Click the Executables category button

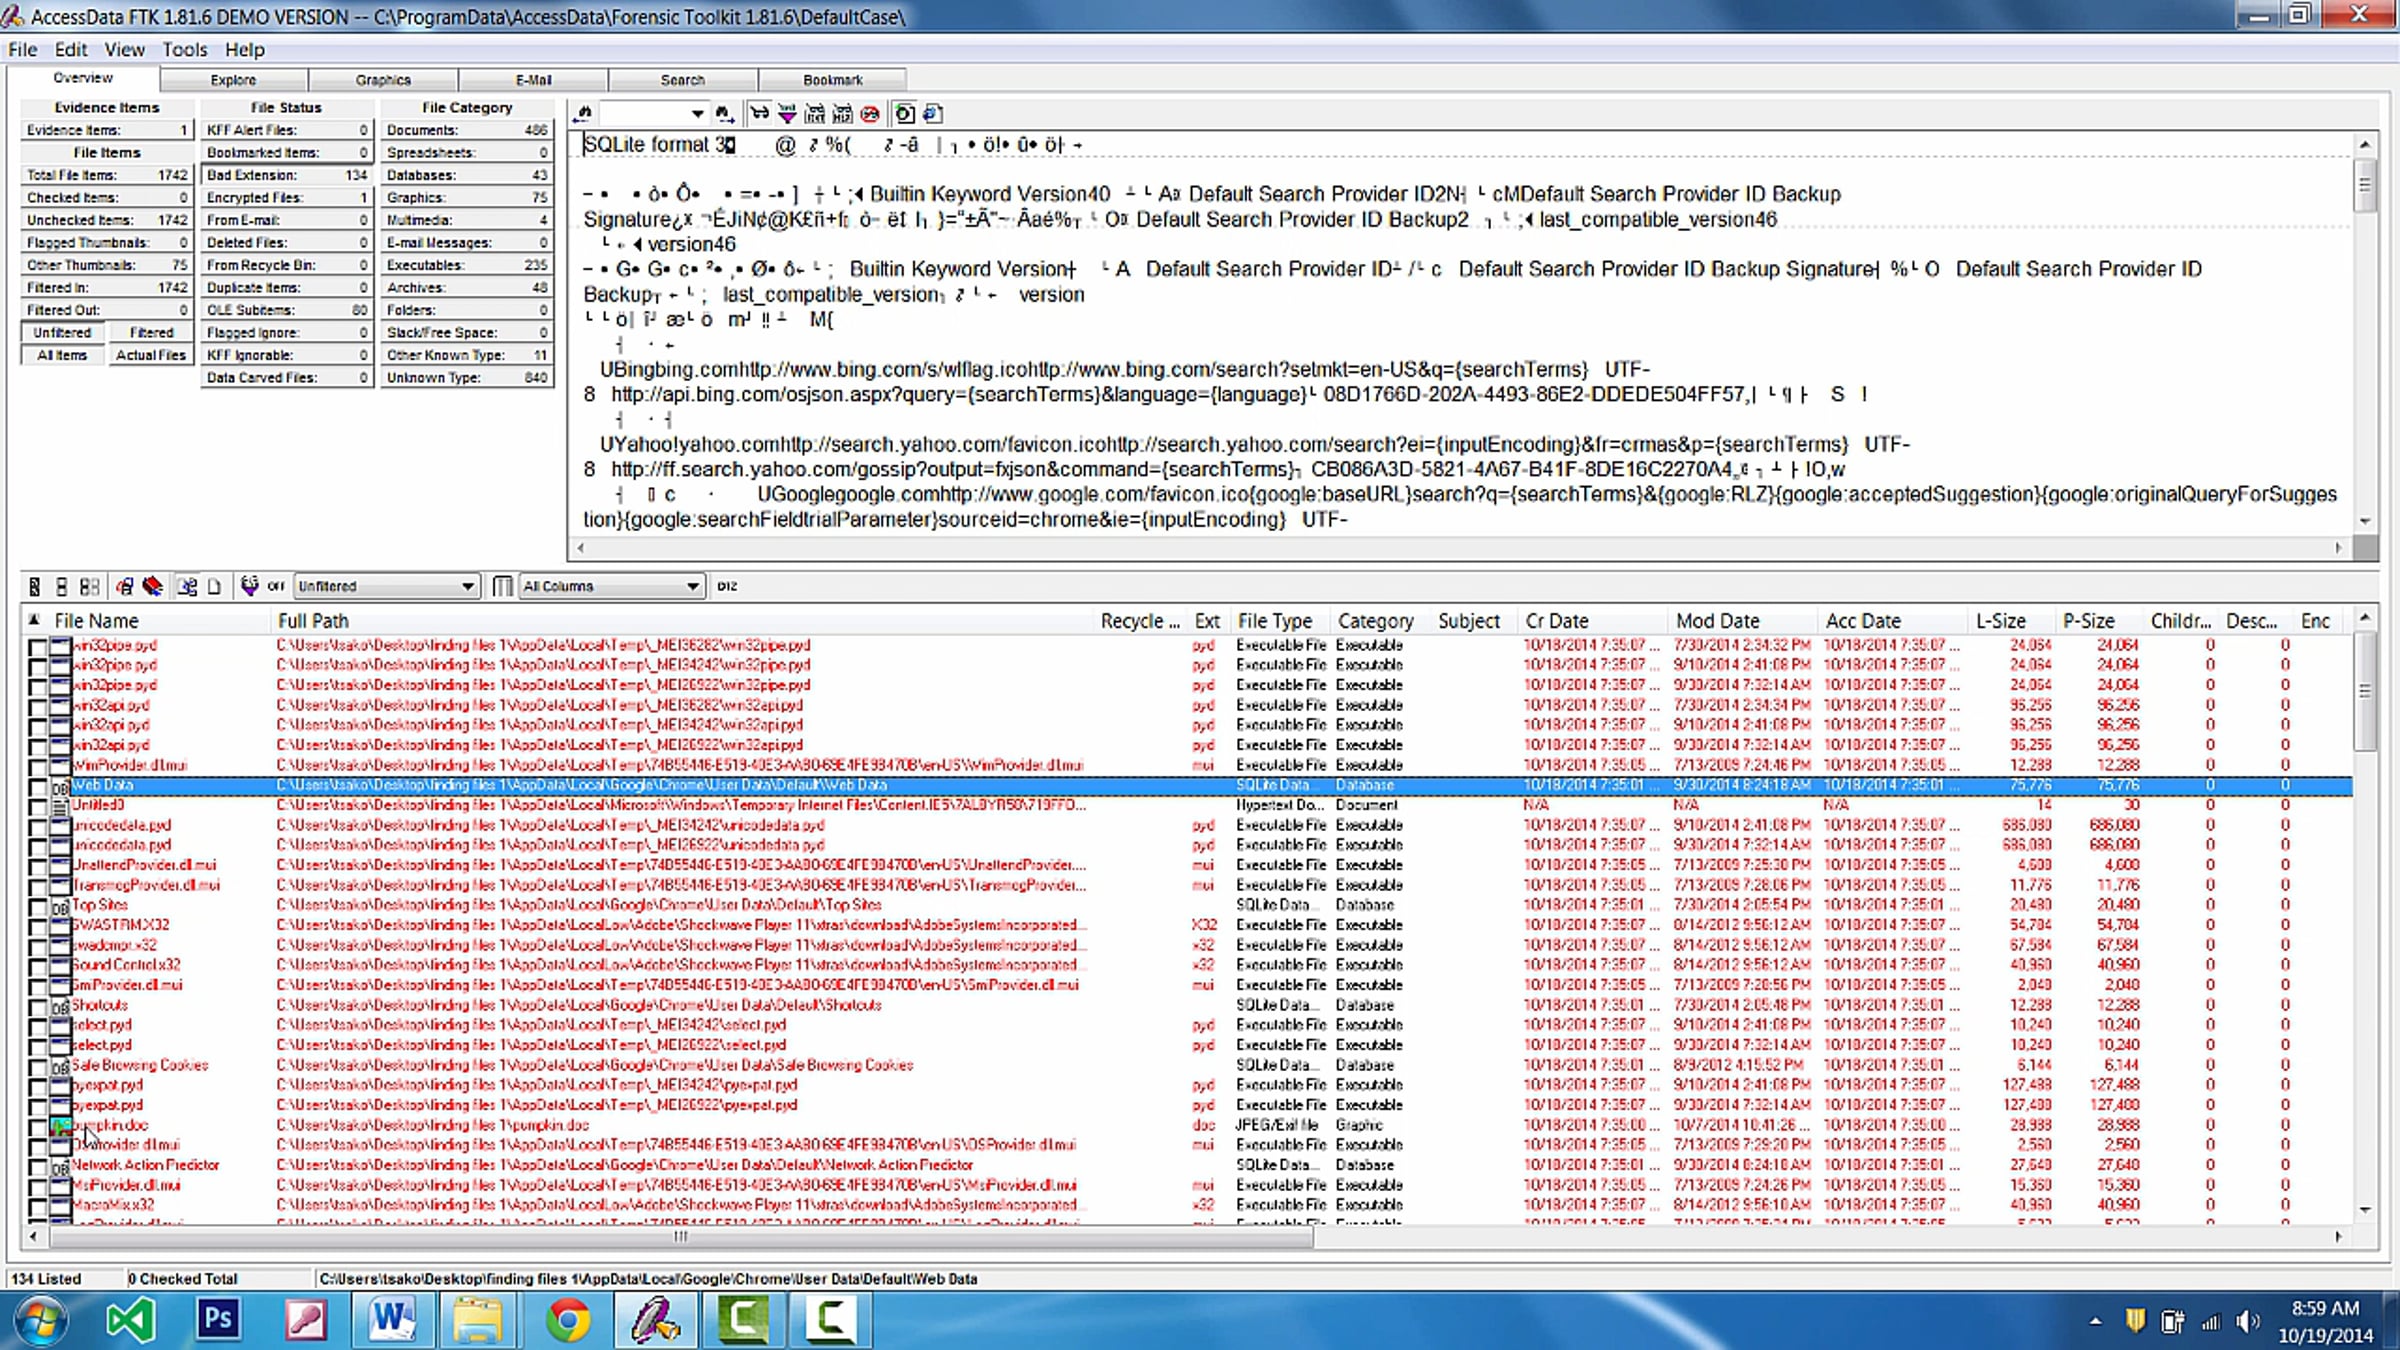467,265
